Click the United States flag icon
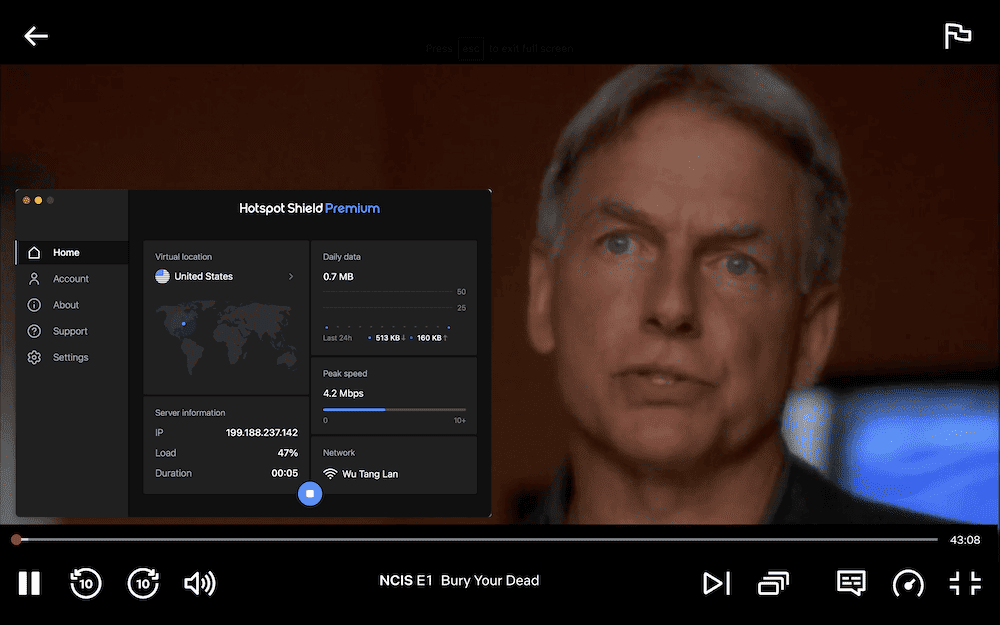Image resolution: width=1000 pixels, height=625 pixels. click(x=163, y=276)
